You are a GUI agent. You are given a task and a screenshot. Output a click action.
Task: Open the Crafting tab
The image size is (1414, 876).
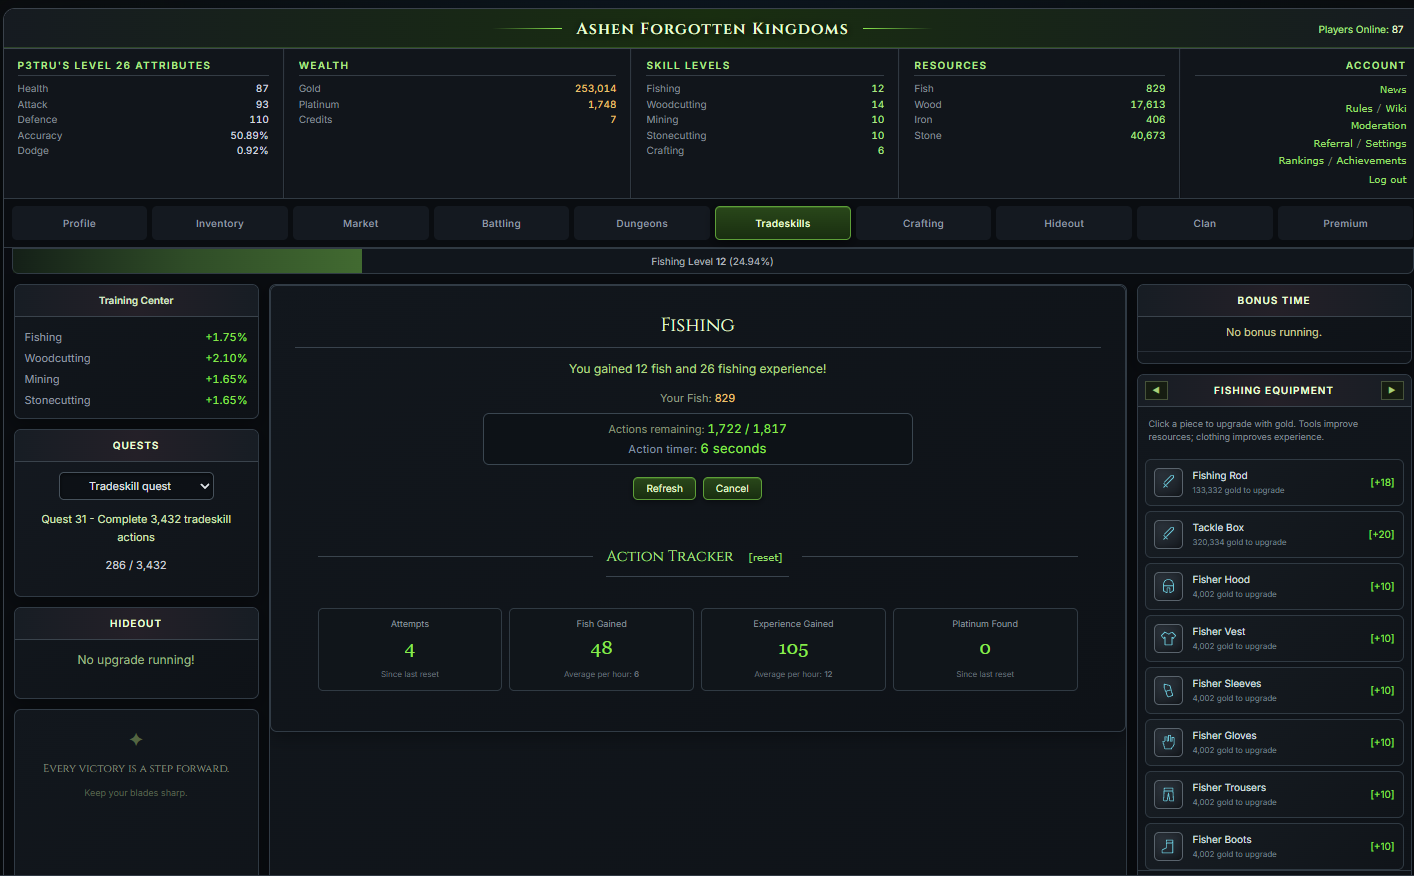(x=923, y=223)
